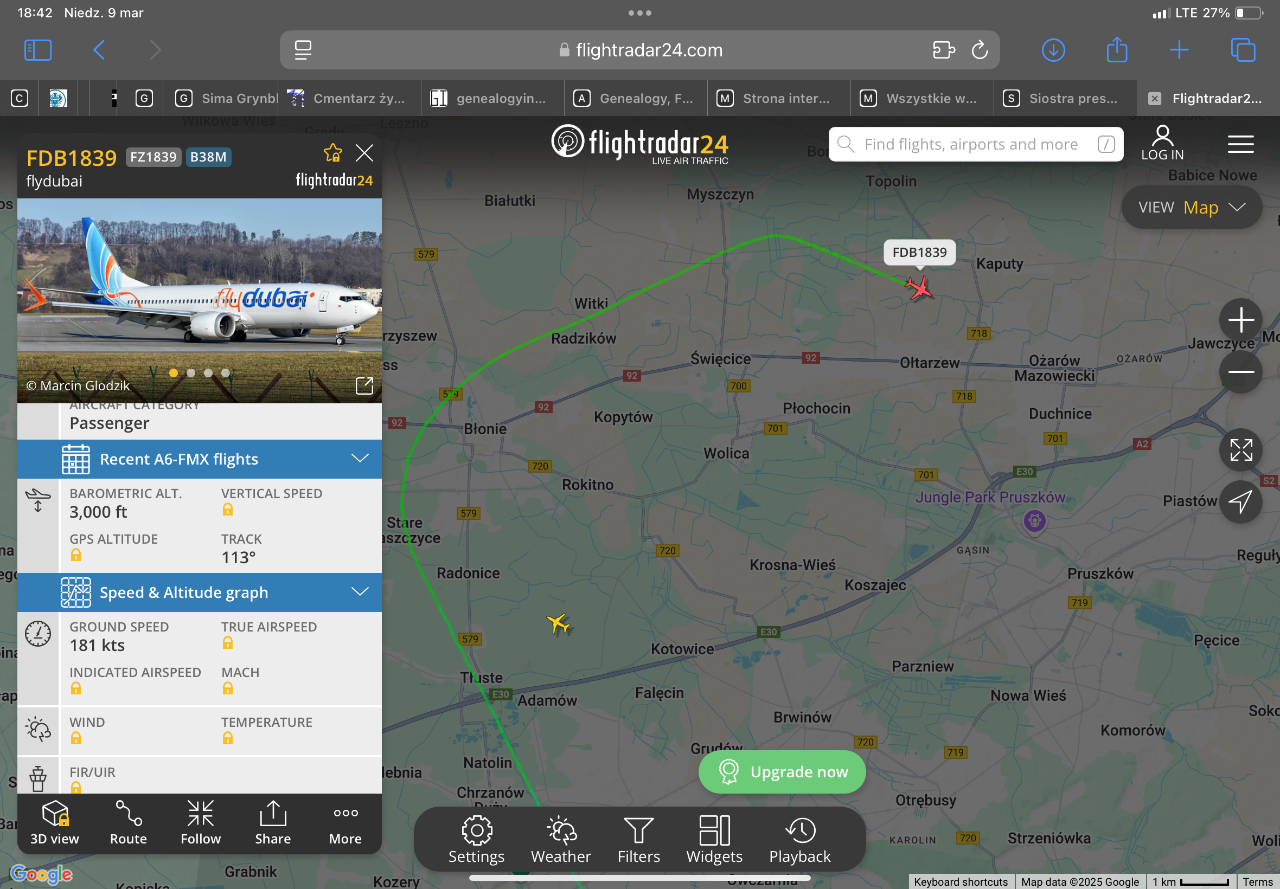Viewport: 1280px width, 889px height.
Task: Click the Upgrade now button
Action: 782,772
